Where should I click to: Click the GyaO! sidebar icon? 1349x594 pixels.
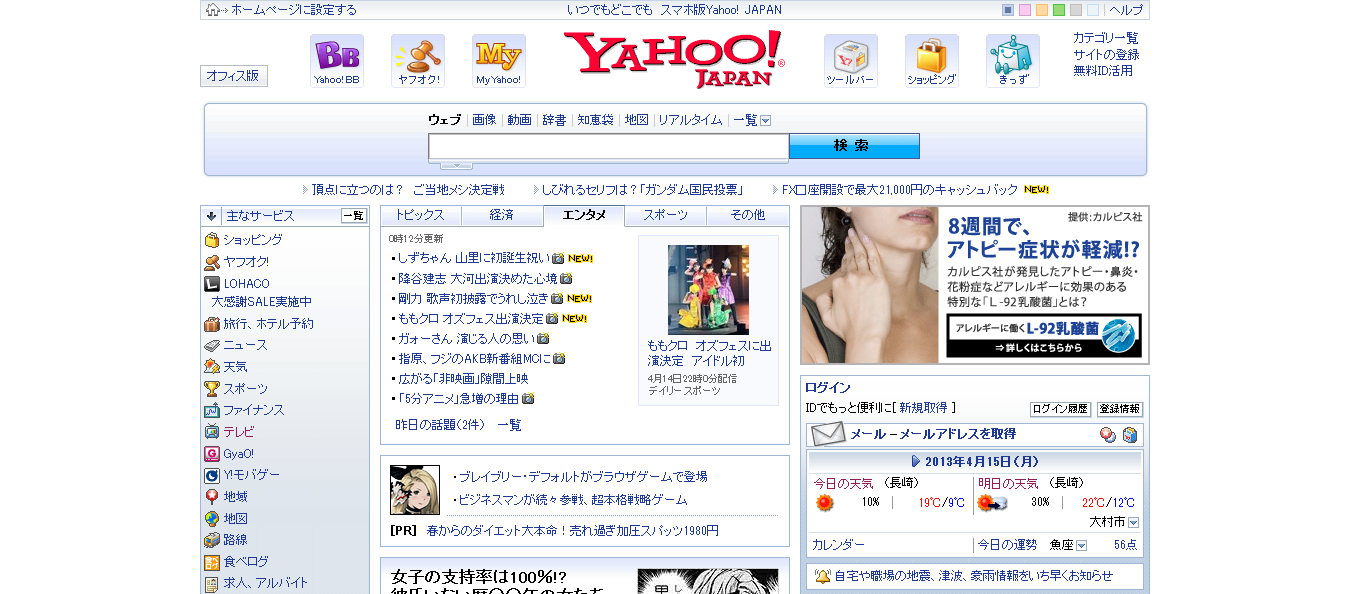212,454
